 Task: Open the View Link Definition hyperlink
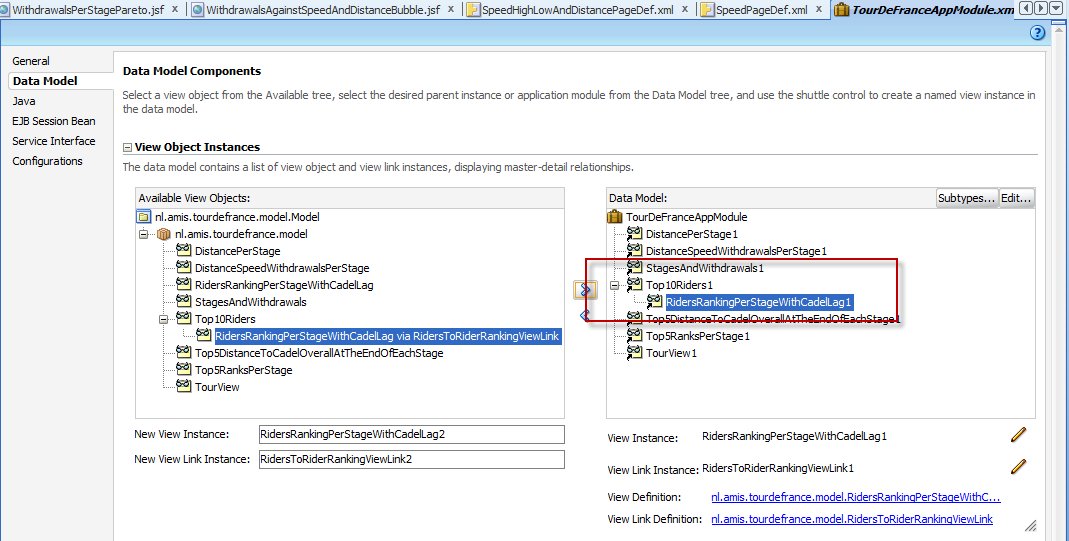pyautogui.click(x=851, y=519)
